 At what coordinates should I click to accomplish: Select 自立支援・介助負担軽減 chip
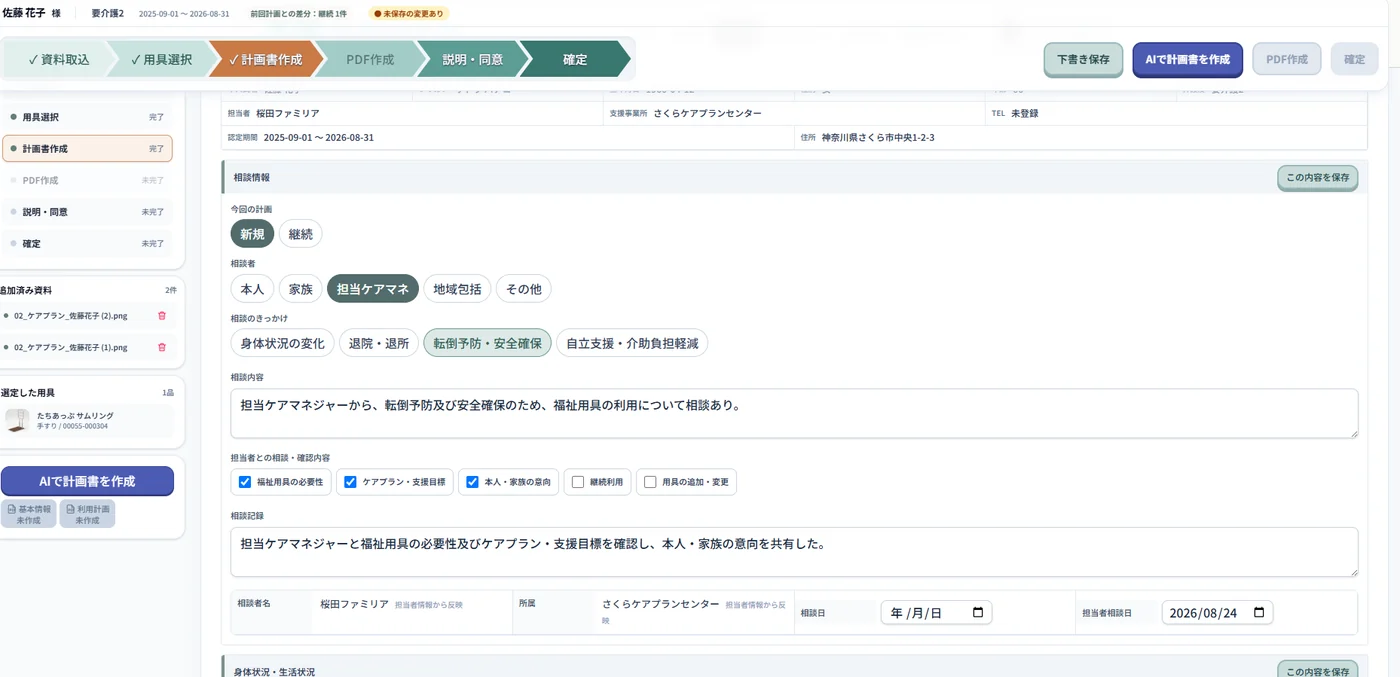click(632, 343)
